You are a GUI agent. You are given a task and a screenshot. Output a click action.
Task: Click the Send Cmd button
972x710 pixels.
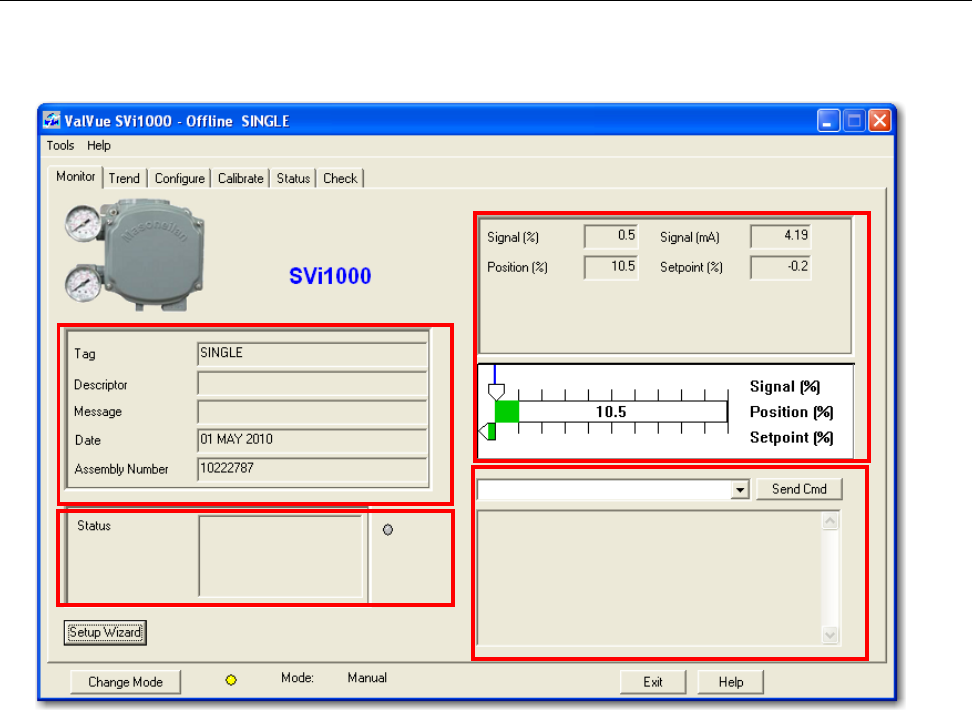point(799,489)
